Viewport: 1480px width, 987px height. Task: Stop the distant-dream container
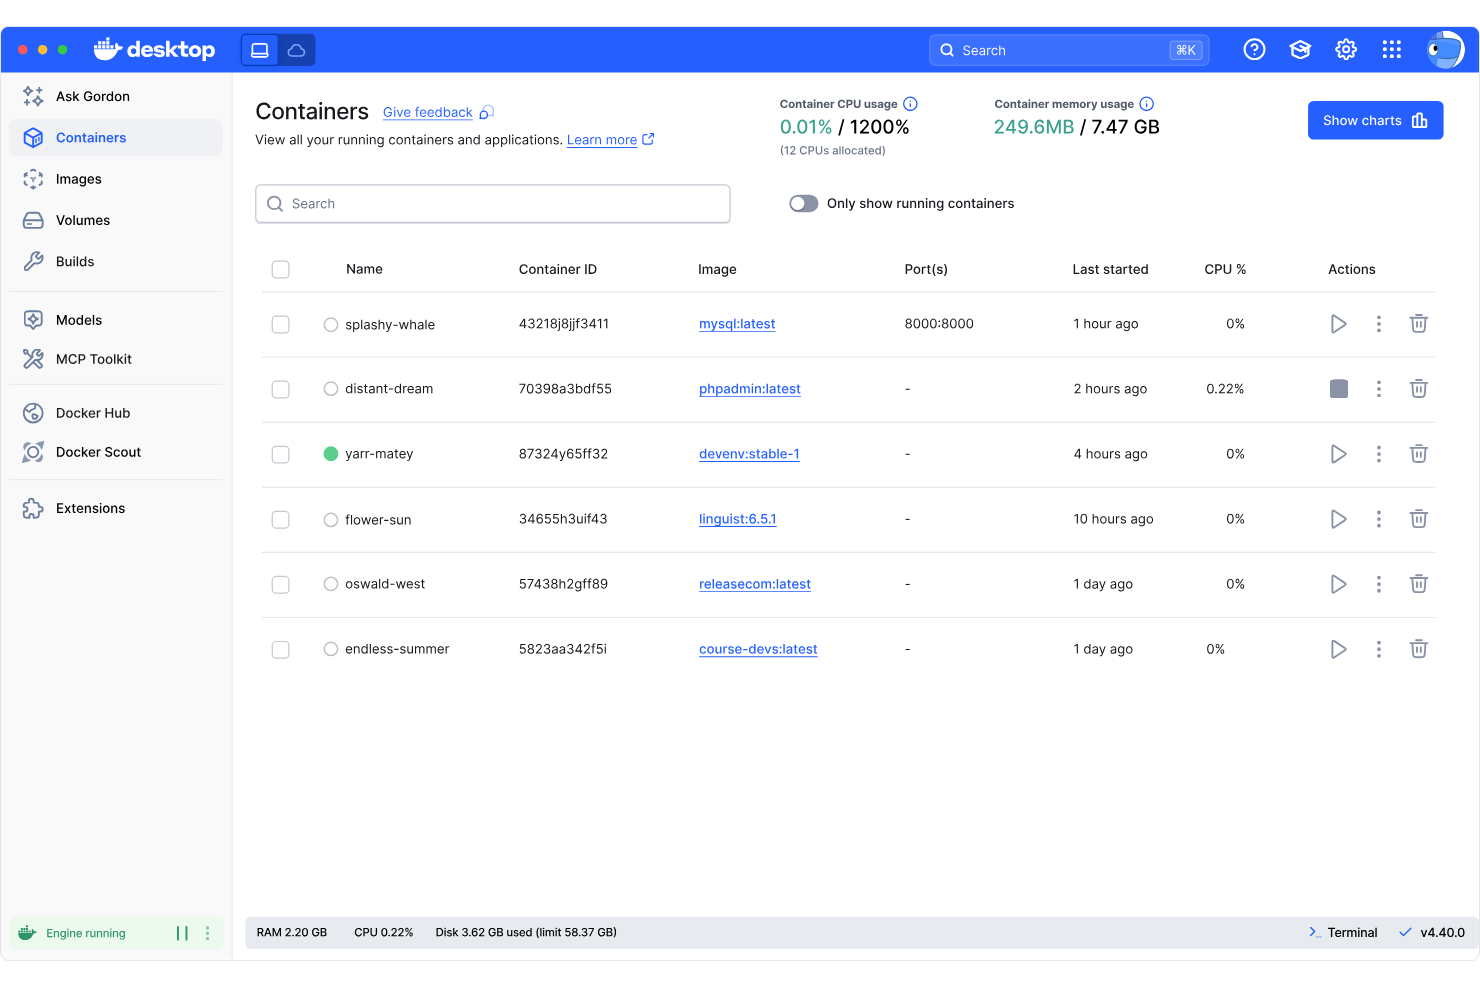[1339, 389]
